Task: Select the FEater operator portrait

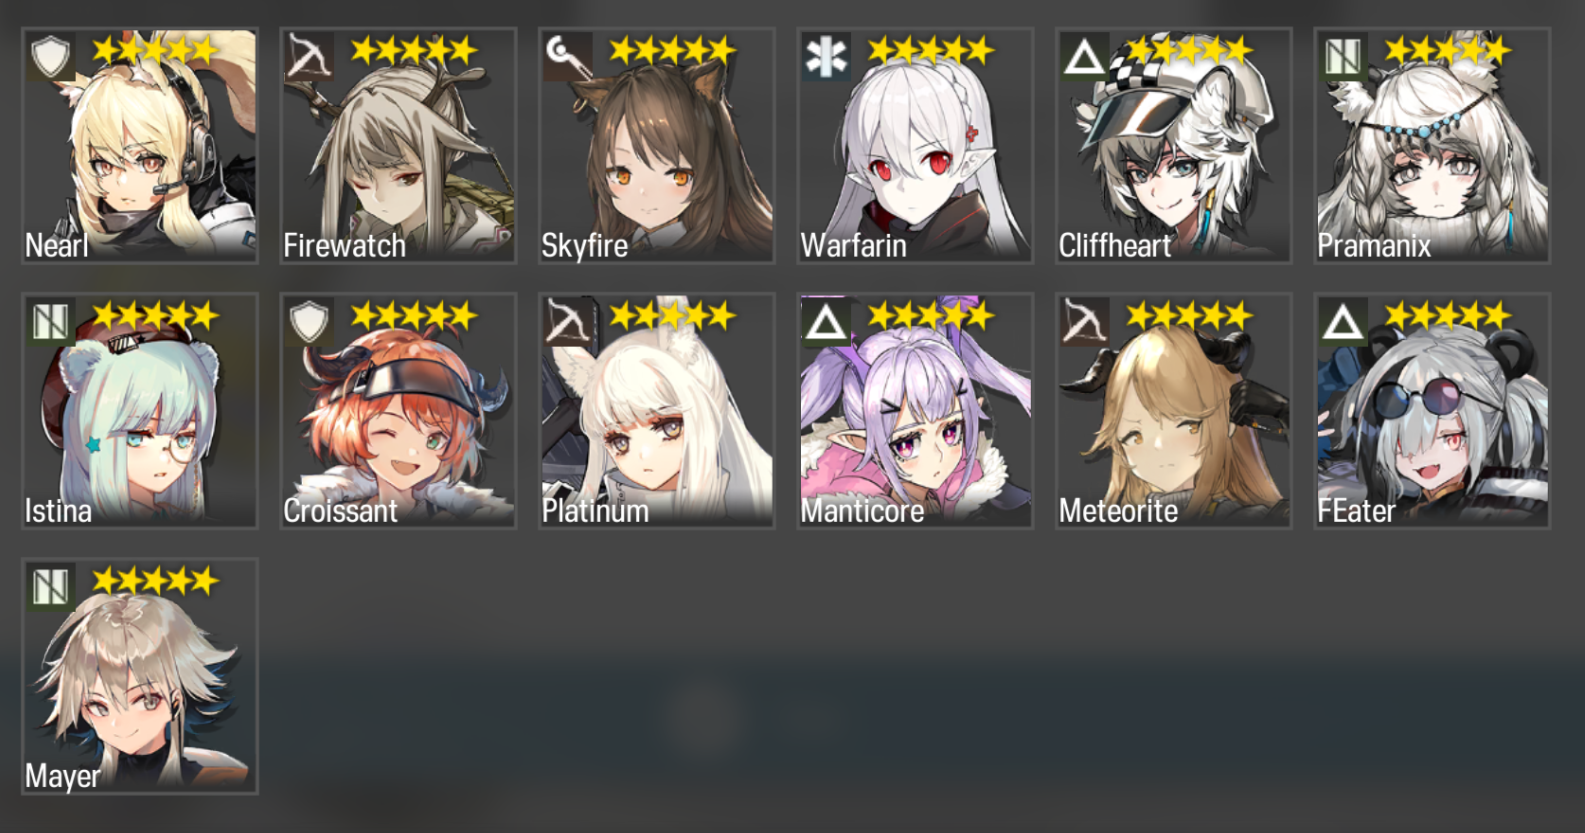Action: tap(1432, 411)
